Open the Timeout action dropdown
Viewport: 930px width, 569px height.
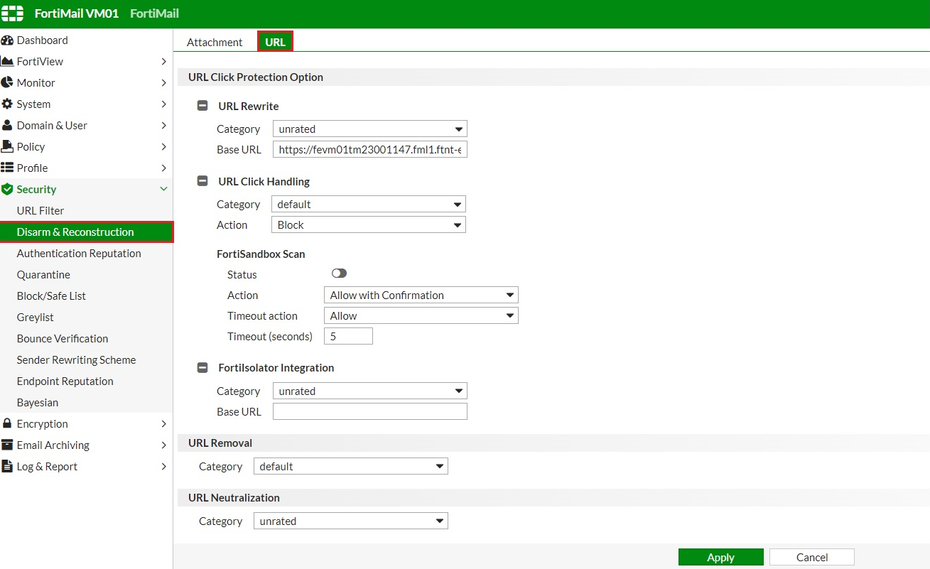421,316
